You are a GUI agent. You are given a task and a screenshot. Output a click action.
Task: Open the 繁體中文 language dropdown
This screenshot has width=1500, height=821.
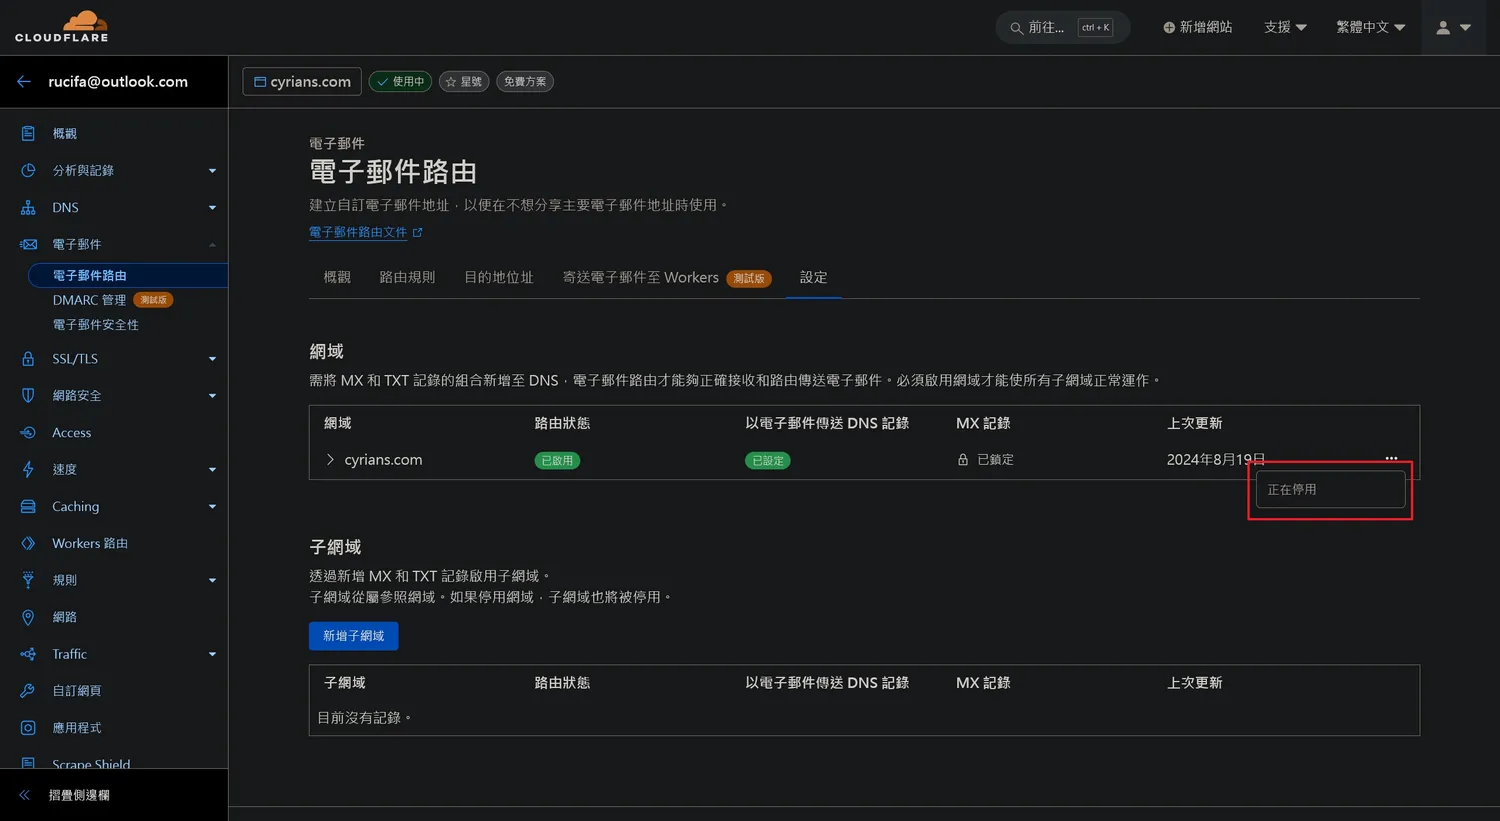click(1370, 27)
